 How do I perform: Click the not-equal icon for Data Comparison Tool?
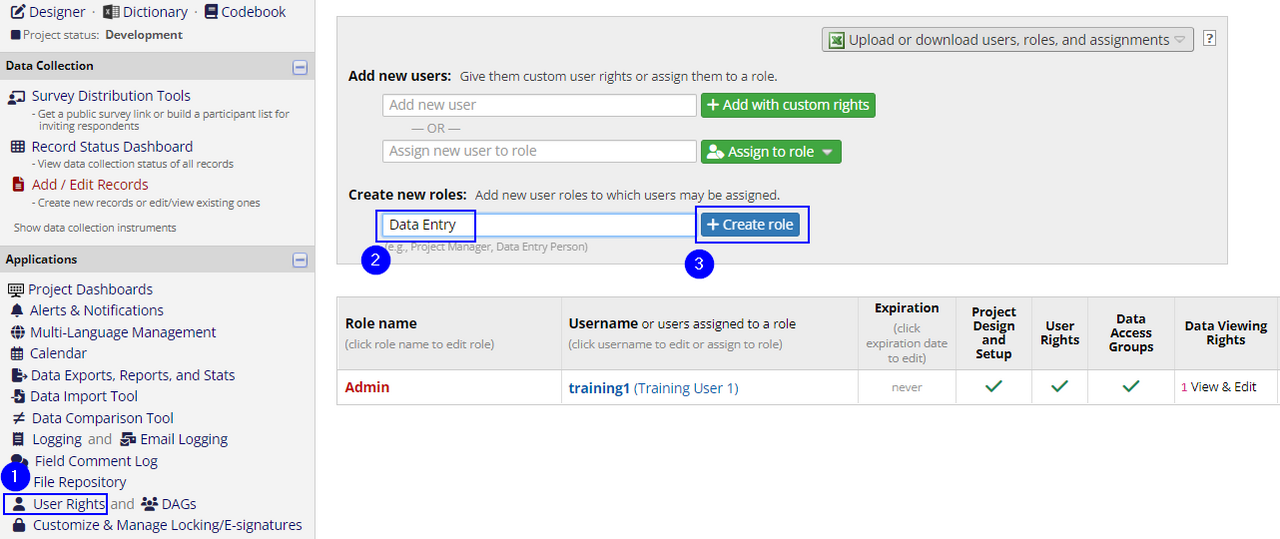17,419
